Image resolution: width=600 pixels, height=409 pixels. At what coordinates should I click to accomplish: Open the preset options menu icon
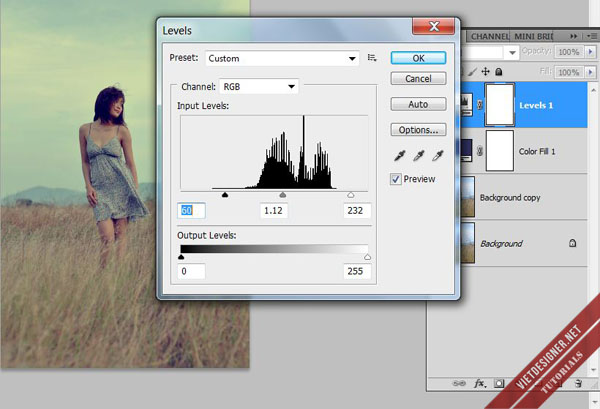372,58
